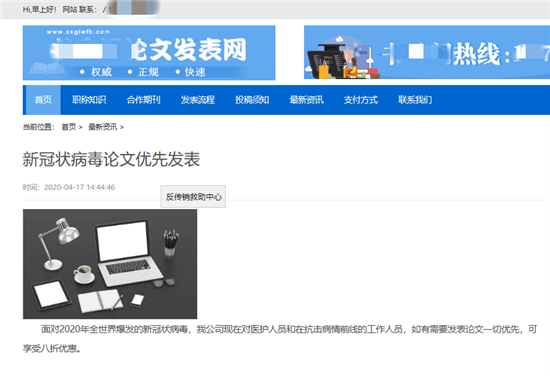
Task: Select 合作期刊 in the navigation bar
Action: (143, 100)
